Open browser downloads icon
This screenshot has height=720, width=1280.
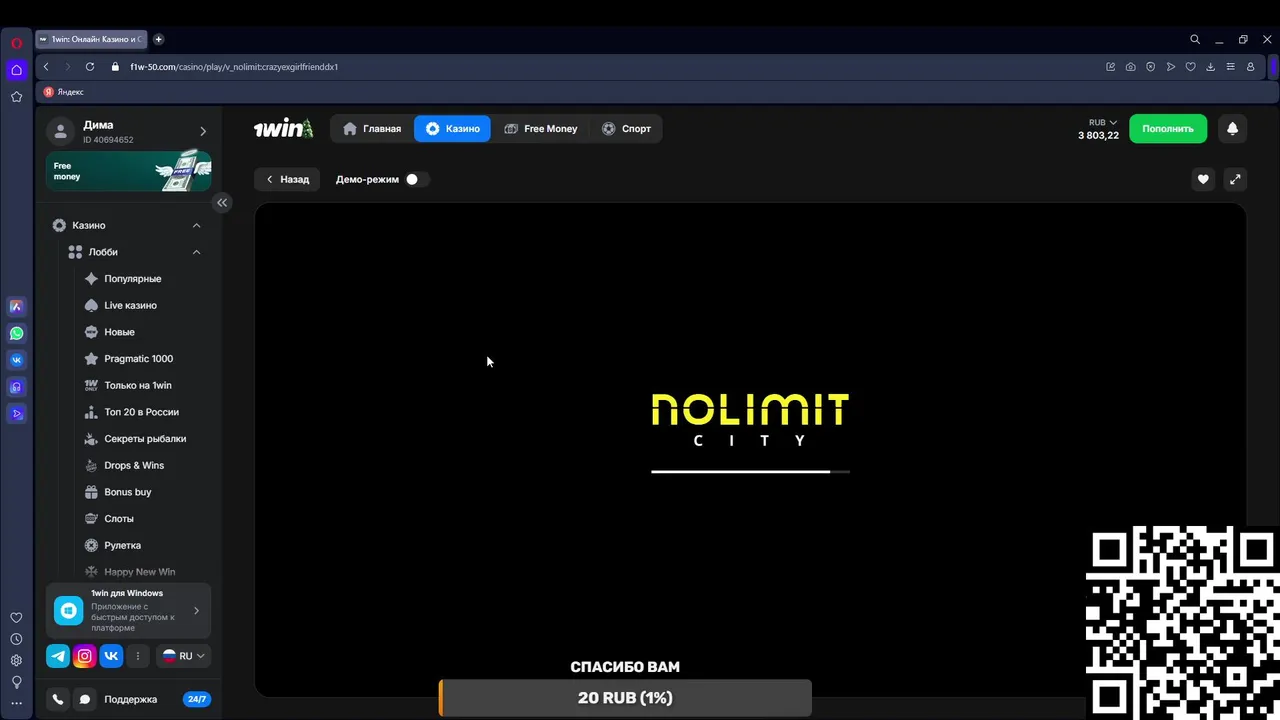coord(1210,67)
